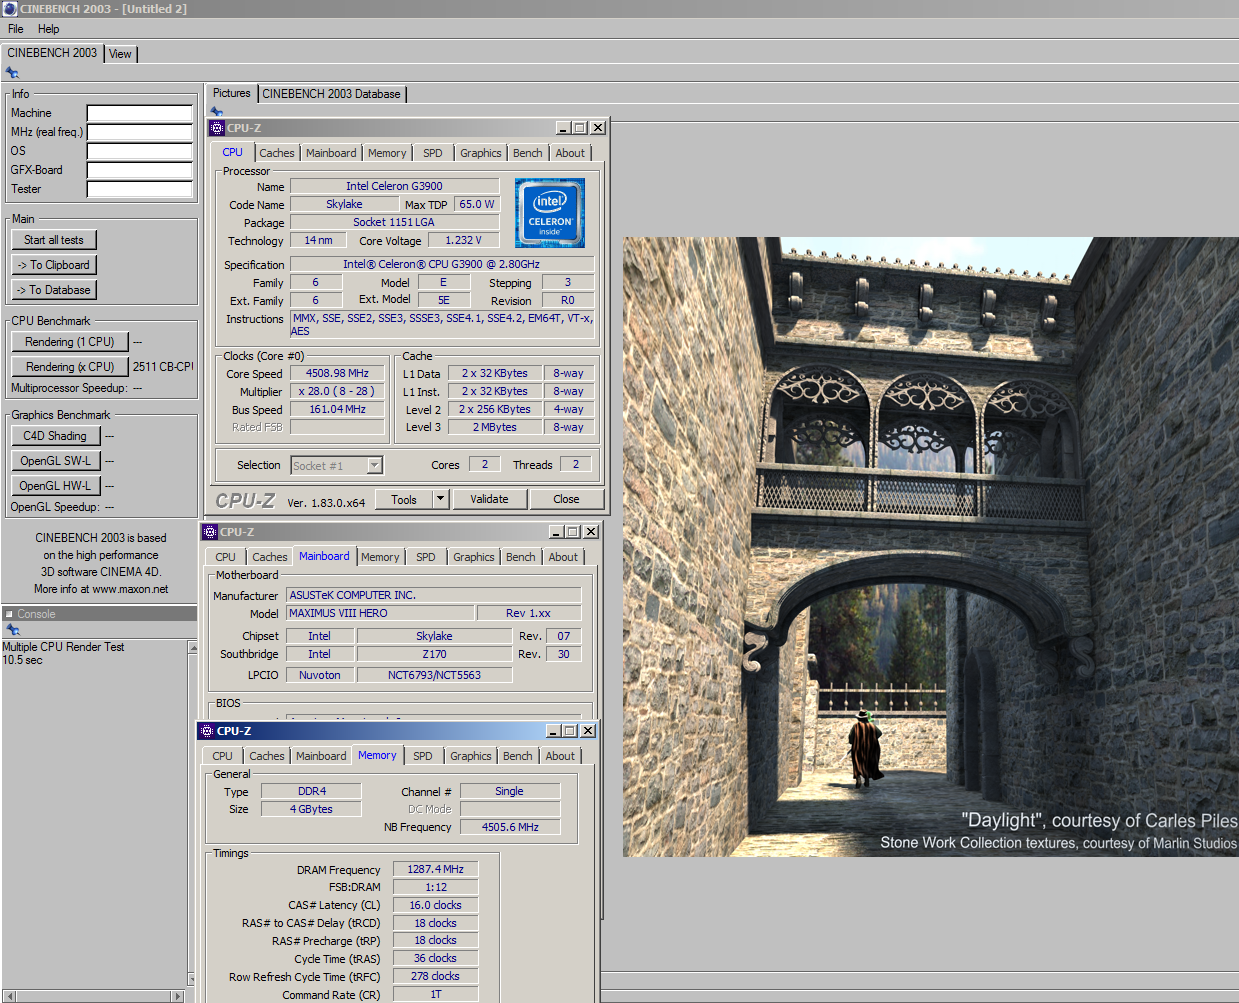This screenshot has width=1239, height=1003.
Task: Open Caches tab in Memory CPU-Z window
Action: [267, 756]
